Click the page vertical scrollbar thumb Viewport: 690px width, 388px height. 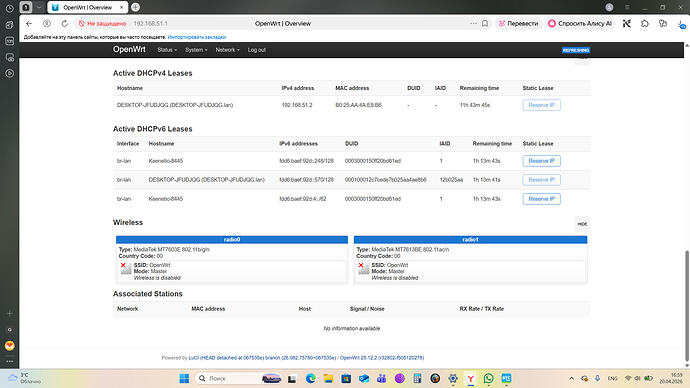686,306
